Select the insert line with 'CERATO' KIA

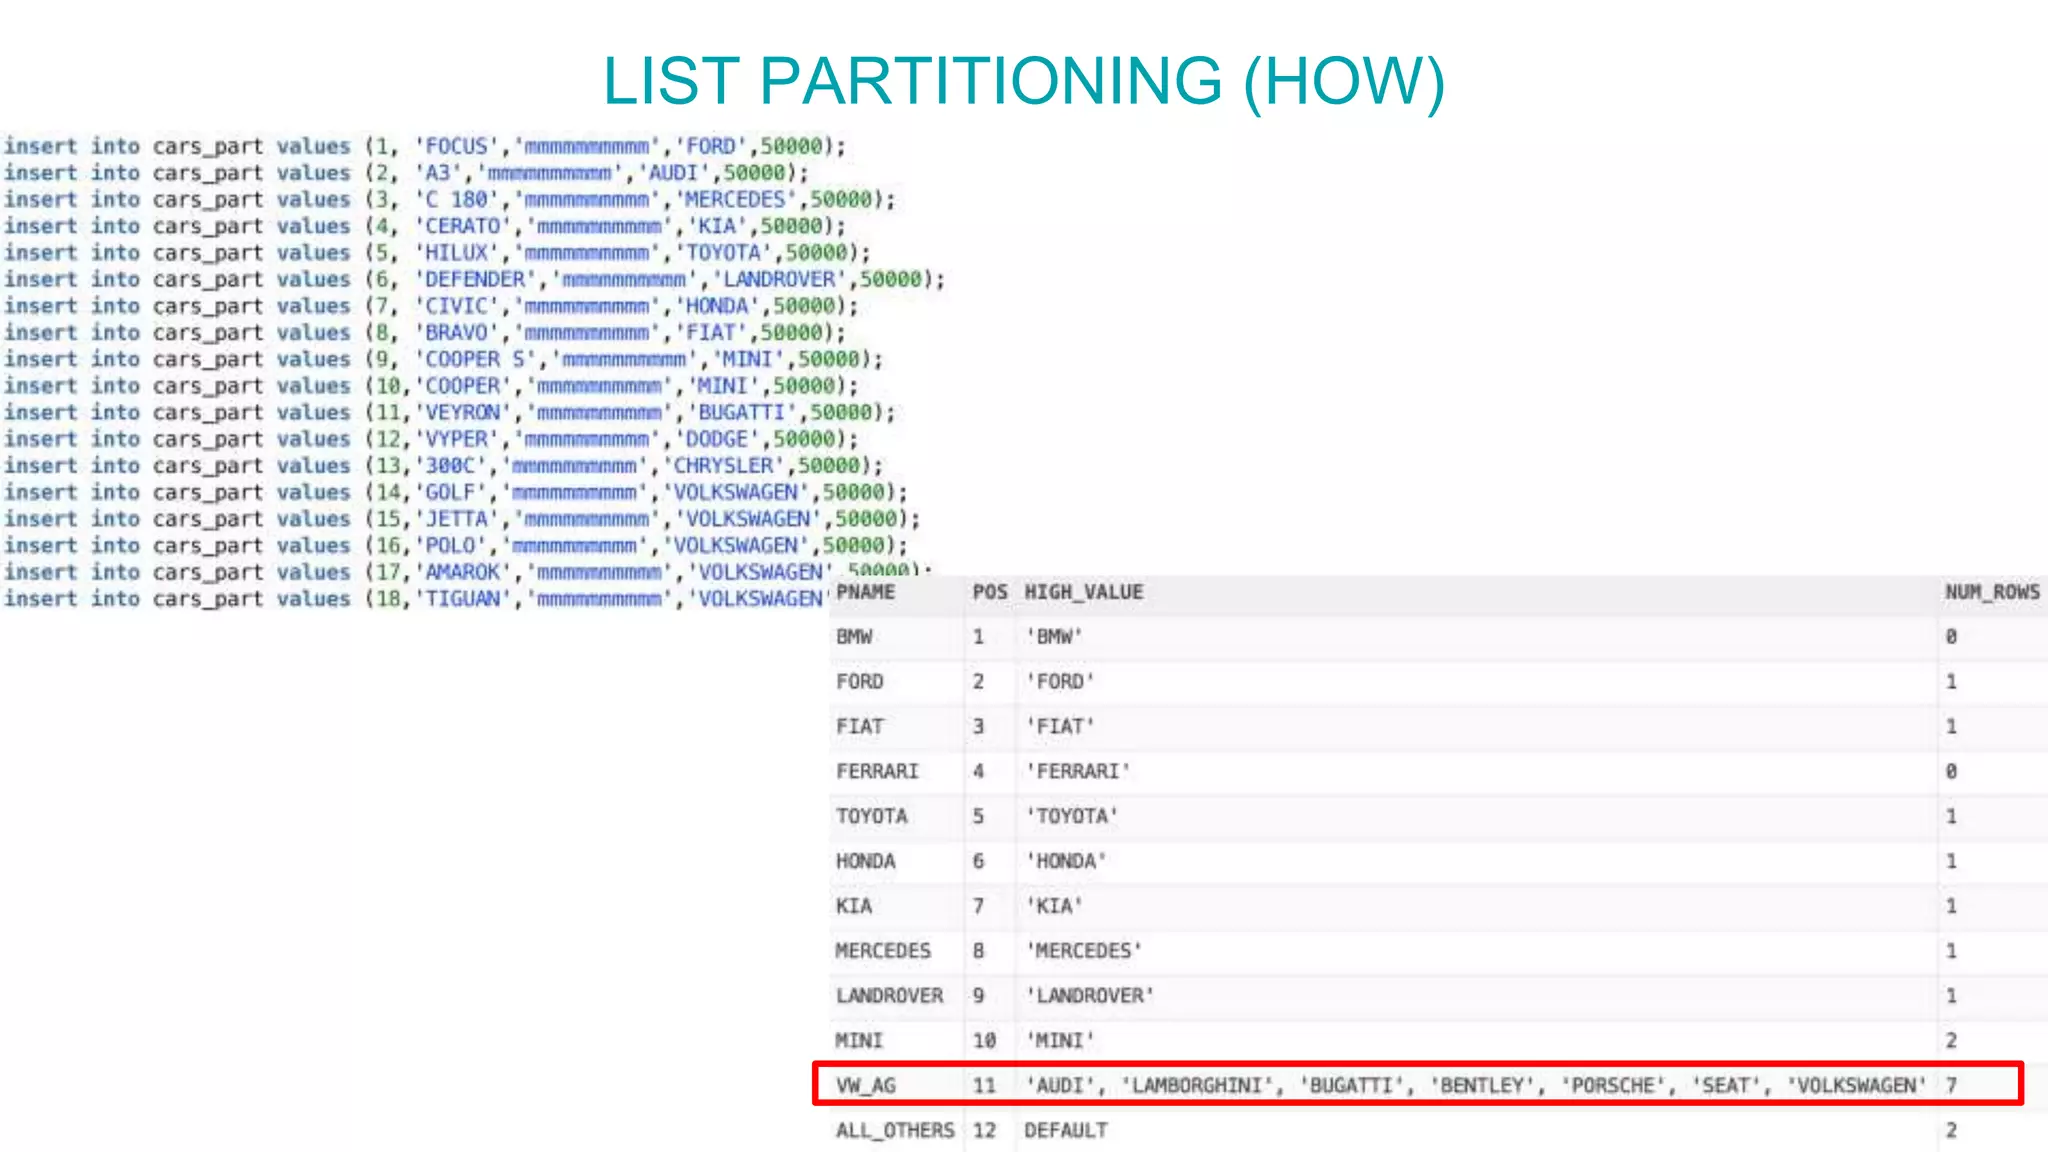tap(425, 226)
